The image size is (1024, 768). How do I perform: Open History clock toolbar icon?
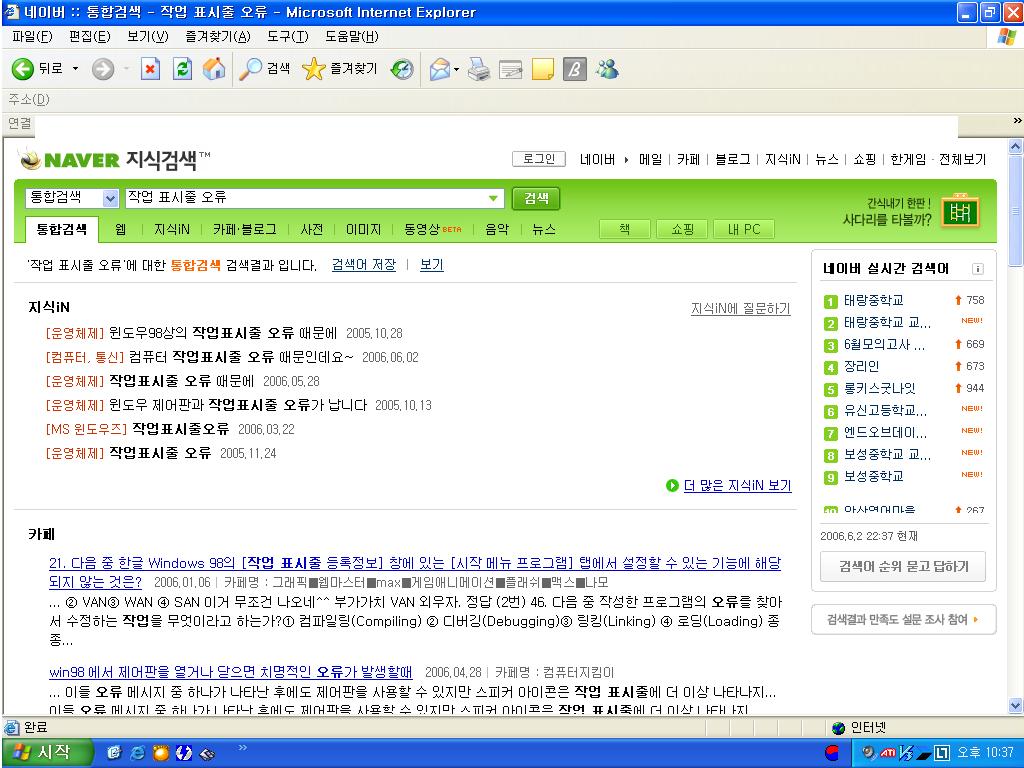[x=402, y=69]
